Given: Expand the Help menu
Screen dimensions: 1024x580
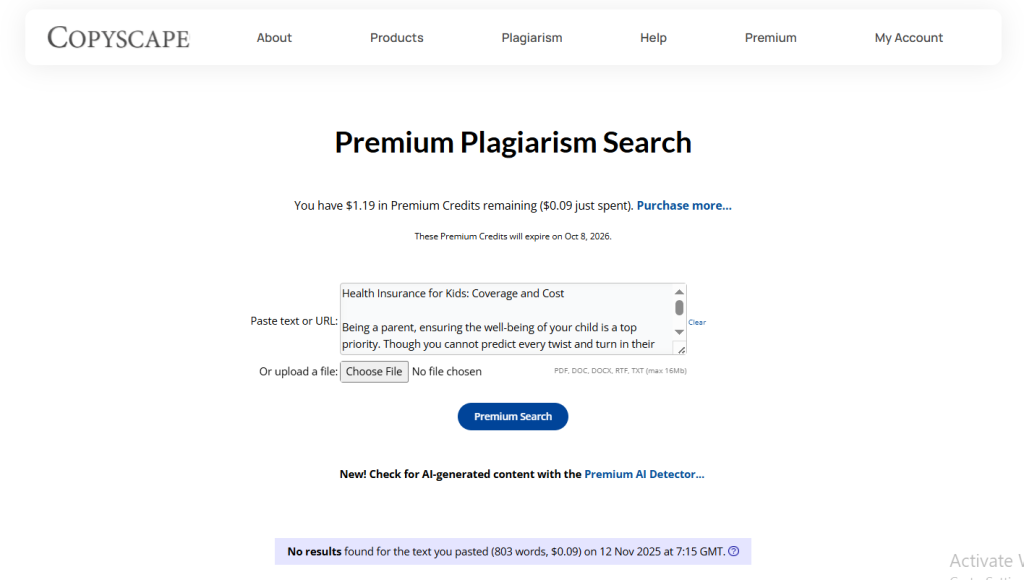Looking at the screenshot, I should pyautogui.click(x=653, y=38).
